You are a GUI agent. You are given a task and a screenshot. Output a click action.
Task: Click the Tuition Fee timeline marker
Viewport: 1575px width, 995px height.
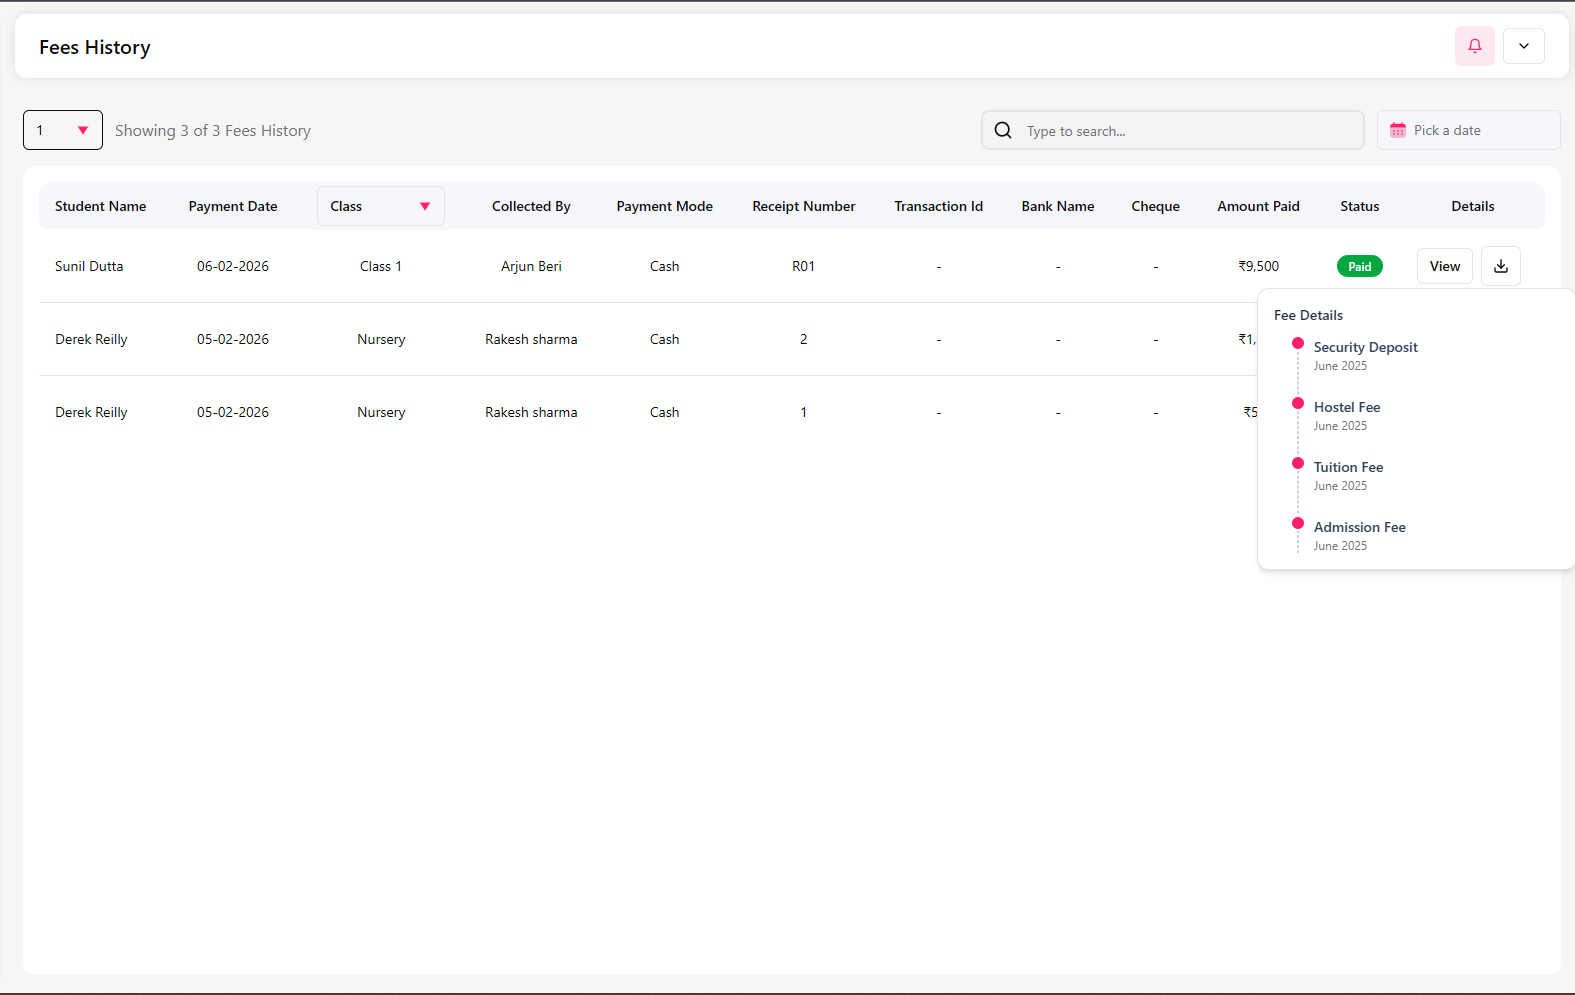tap(1298, 464)
